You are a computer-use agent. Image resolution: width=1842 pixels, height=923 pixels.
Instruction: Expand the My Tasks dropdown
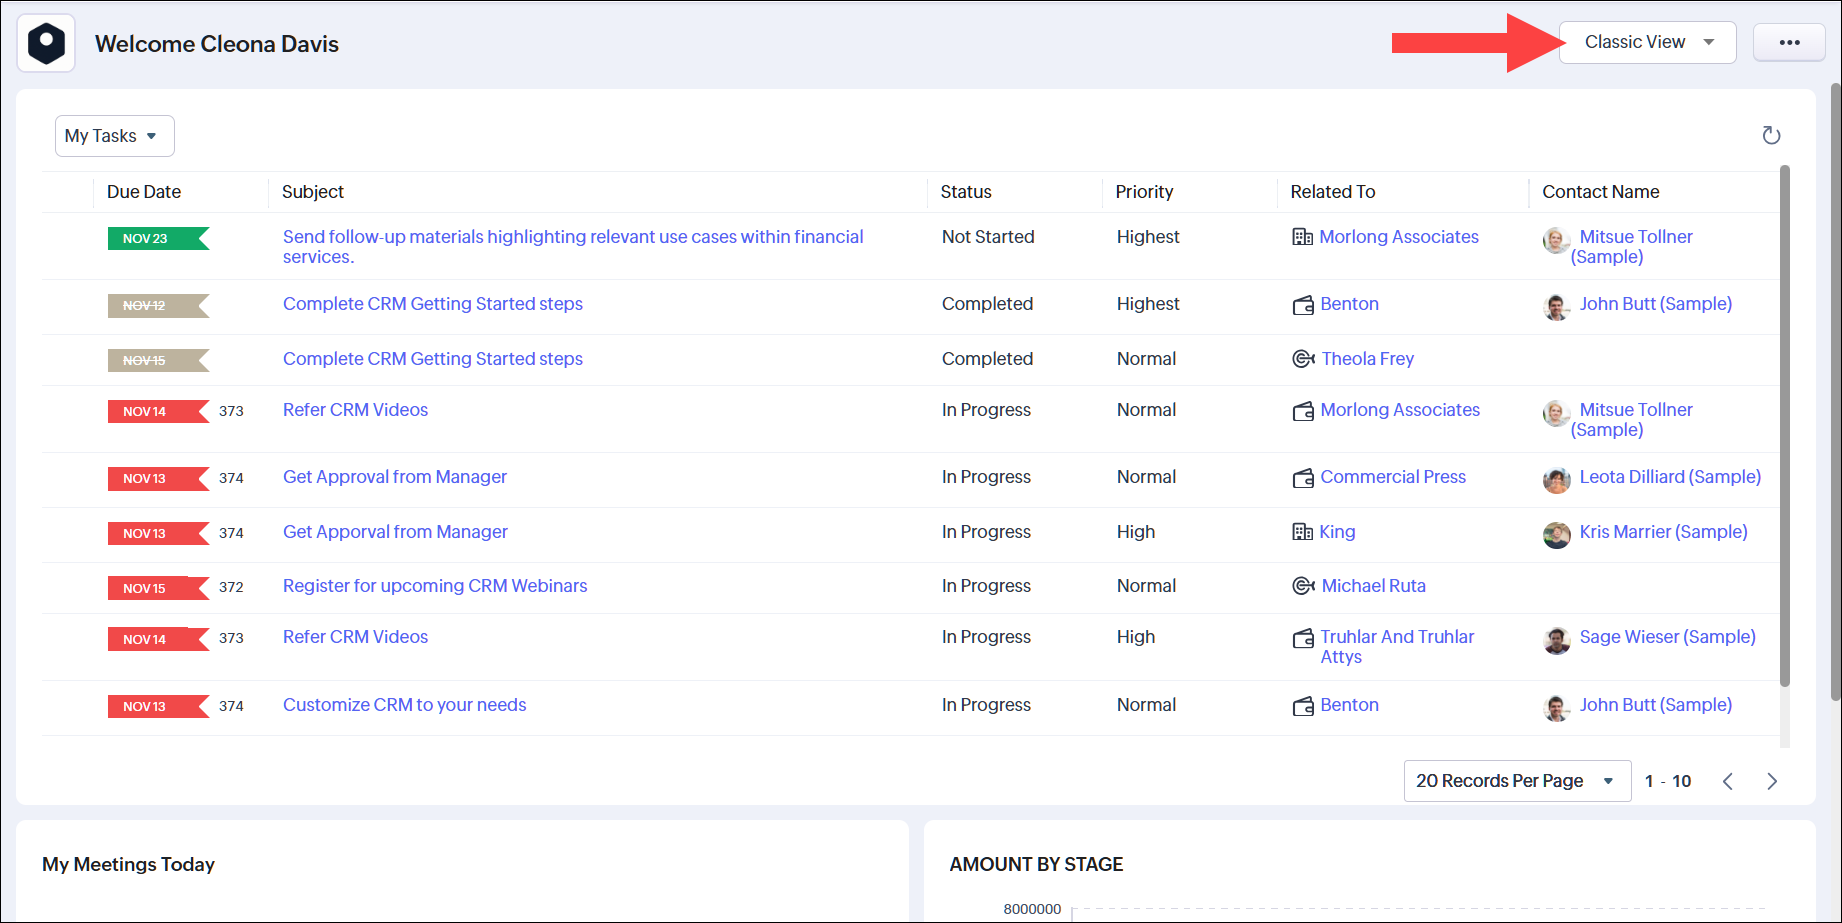click(114, 136)
